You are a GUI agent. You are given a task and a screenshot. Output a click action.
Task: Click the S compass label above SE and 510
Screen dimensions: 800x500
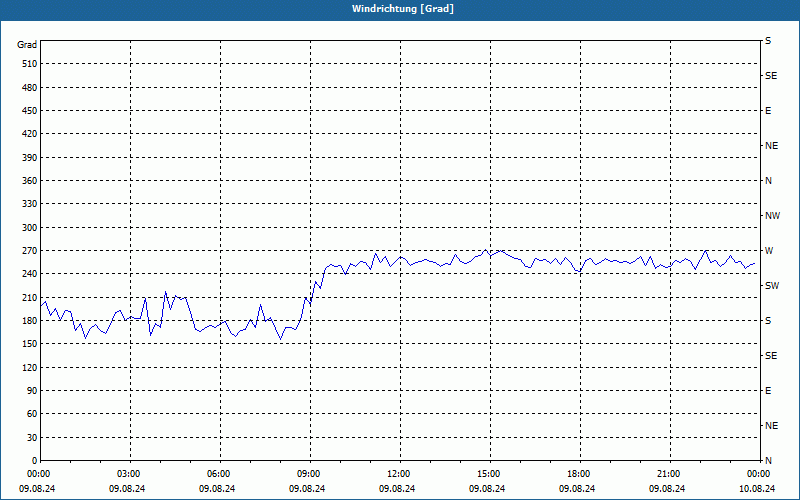point(768,41)
